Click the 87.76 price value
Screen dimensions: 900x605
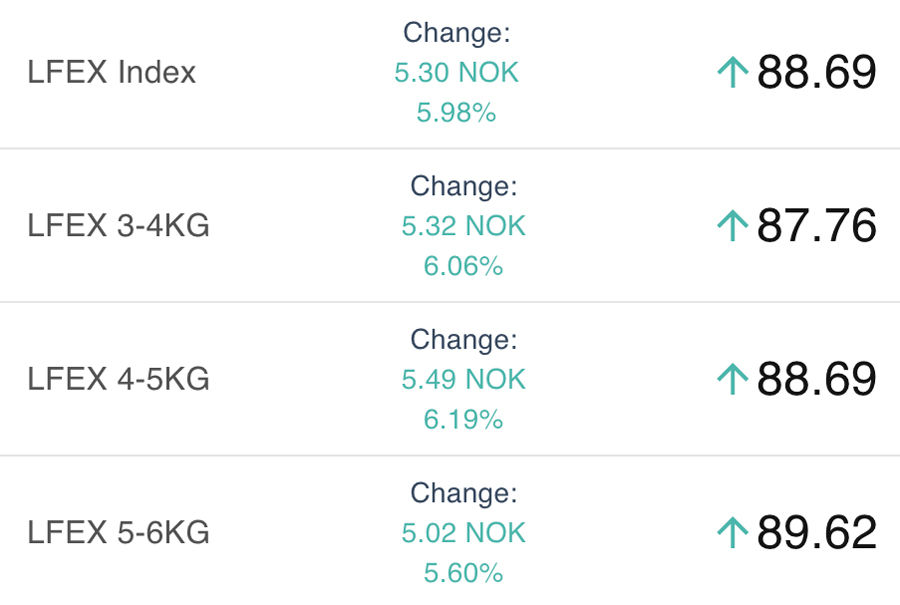(x=816, y=226)
